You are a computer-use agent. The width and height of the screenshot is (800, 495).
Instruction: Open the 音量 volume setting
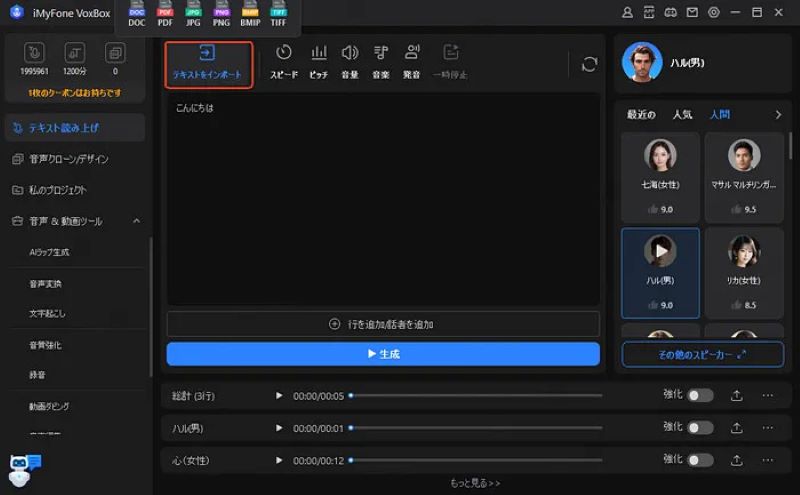pyautogui.click(x=350, y=62)
